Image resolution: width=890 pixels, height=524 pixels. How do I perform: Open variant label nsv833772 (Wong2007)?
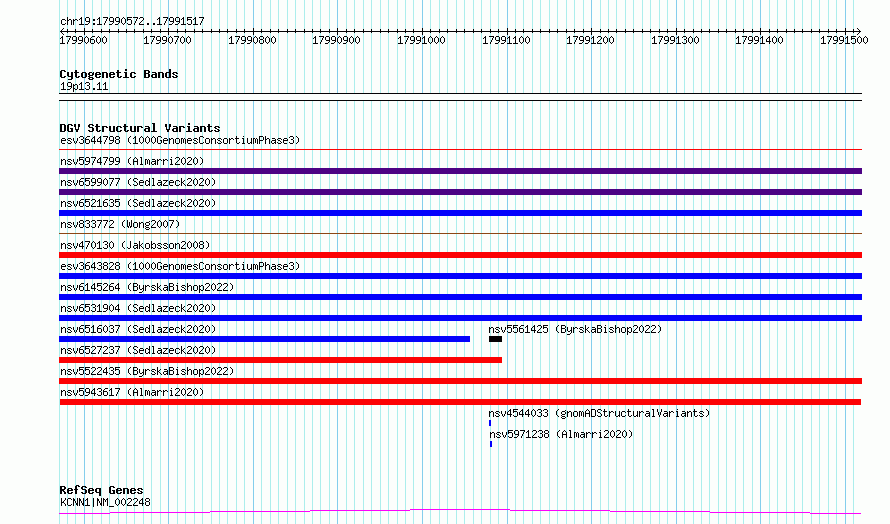120,224
